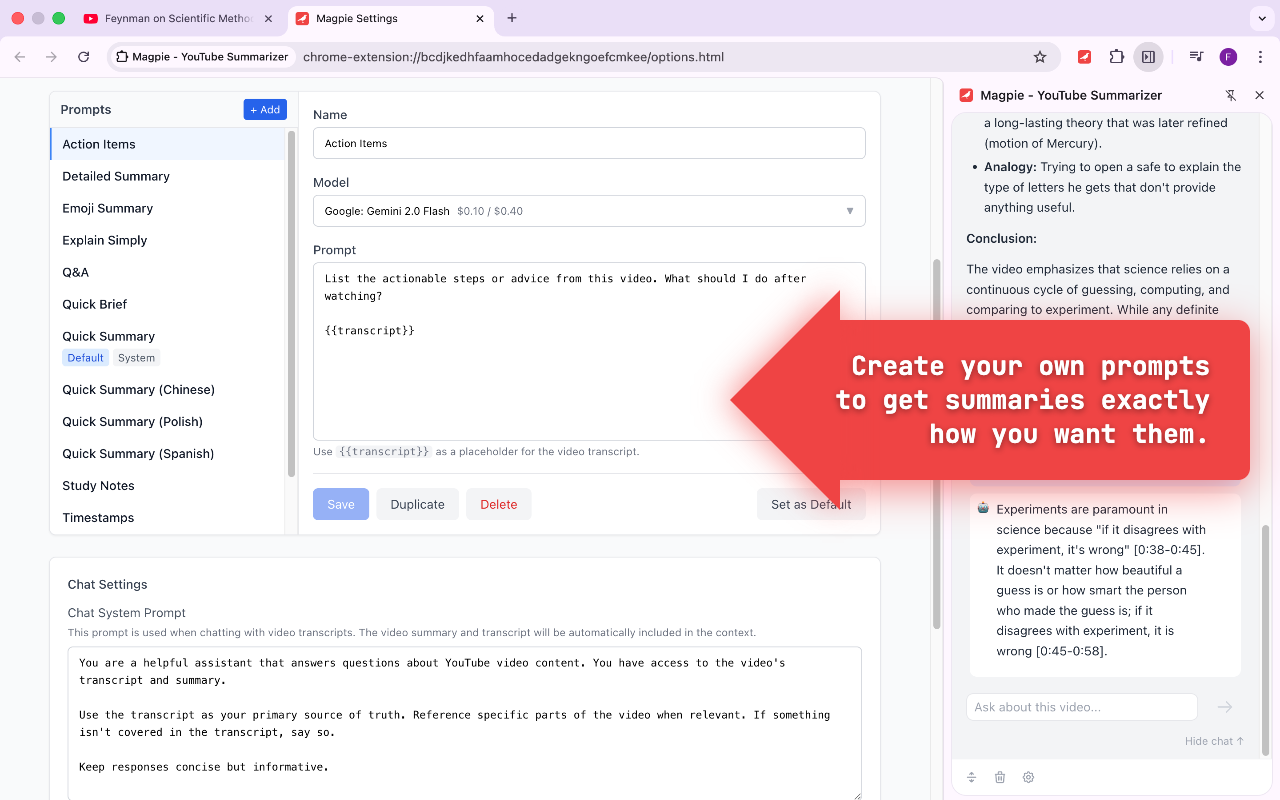
Task: Click the red Delete button
Action: 499,504
